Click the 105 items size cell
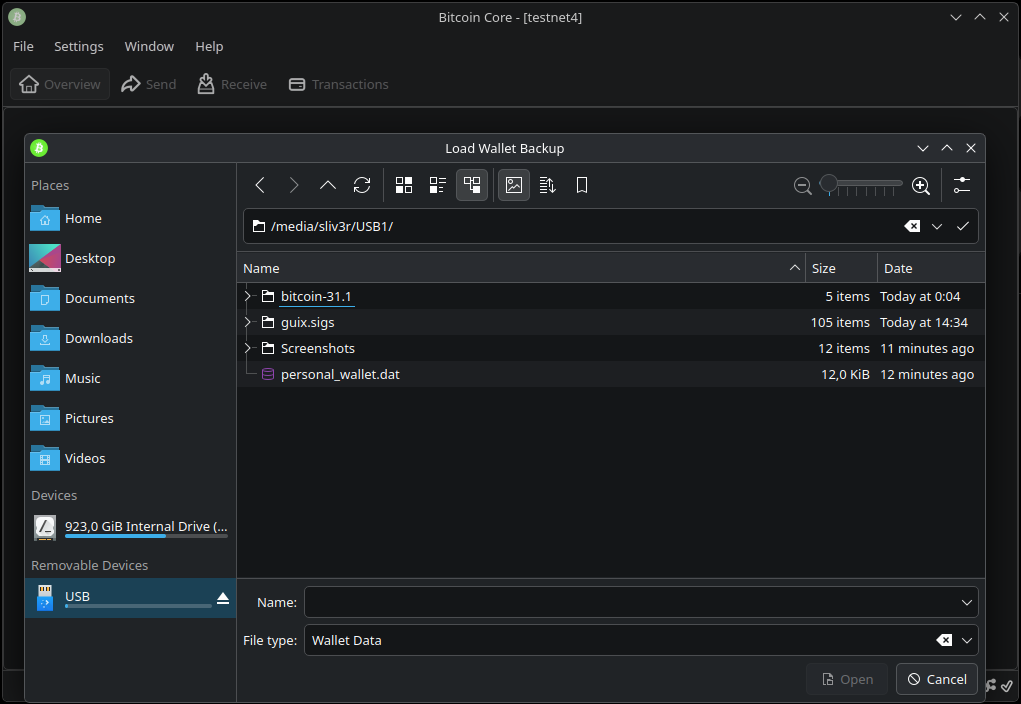The height and width of the screenshot is (704, 1021). pos(840,322)
